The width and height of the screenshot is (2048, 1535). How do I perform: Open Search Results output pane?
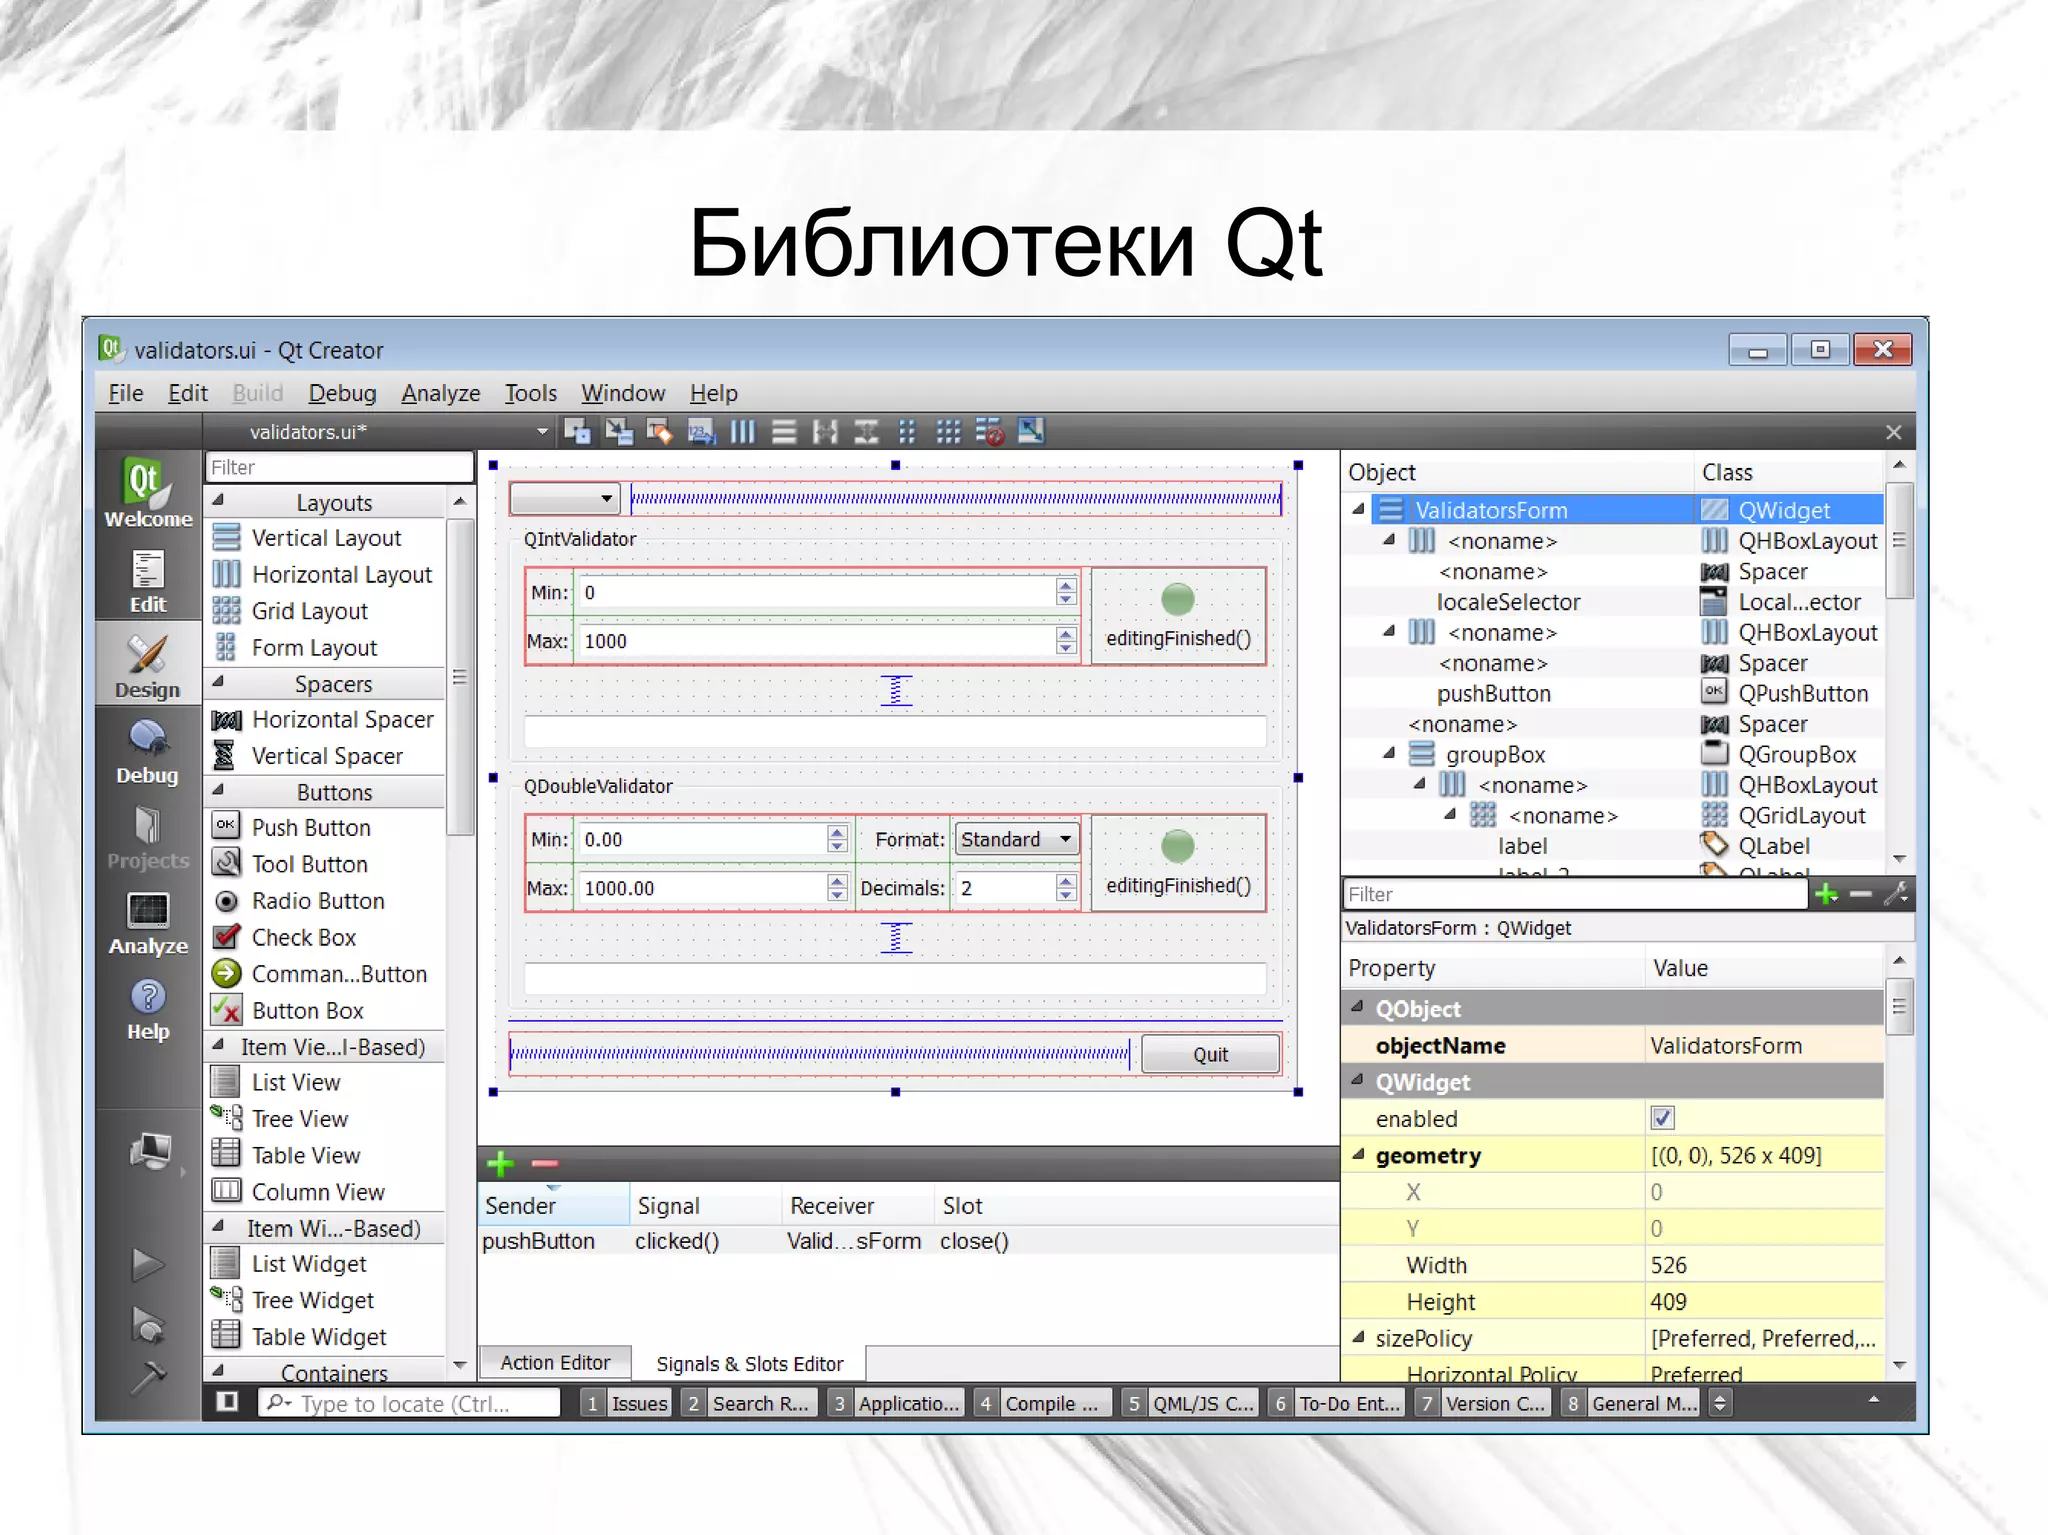749,1403
